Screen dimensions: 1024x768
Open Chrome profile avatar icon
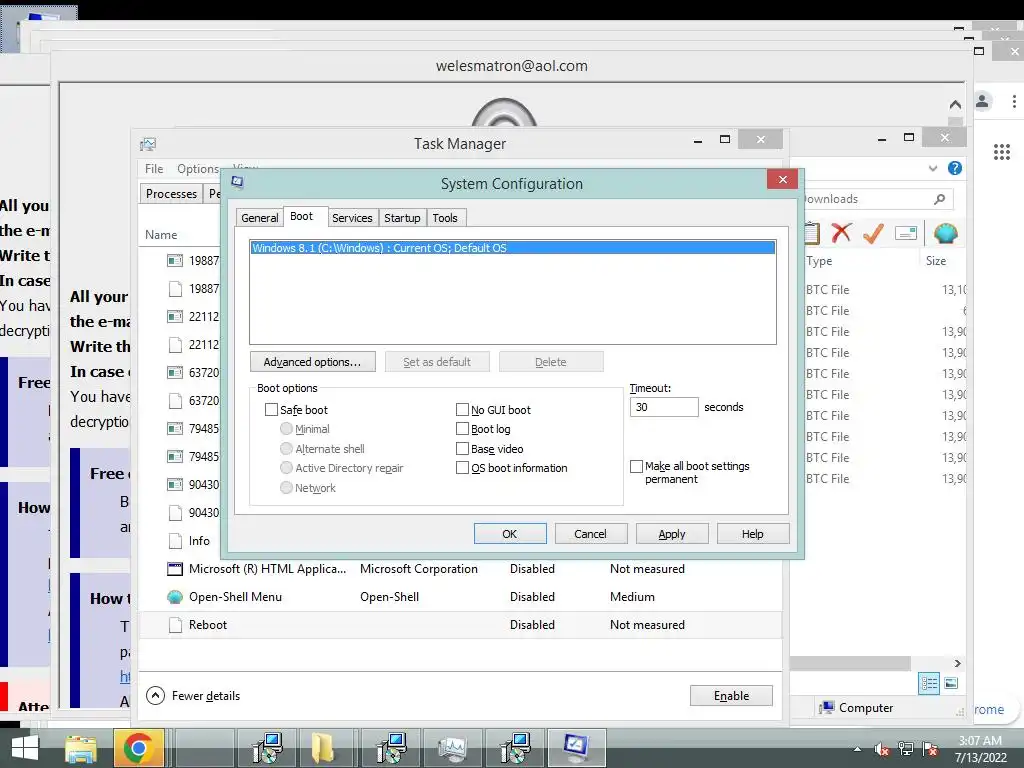click(982, 102)
